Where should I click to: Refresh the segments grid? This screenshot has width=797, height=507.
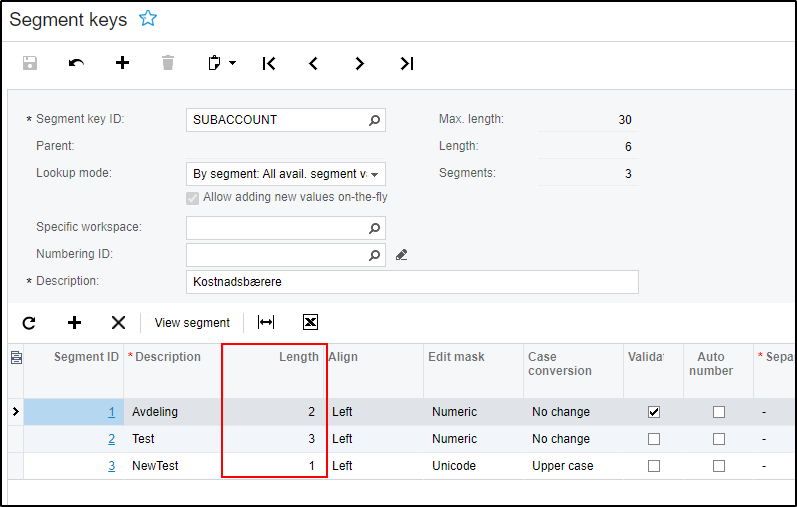click(29, 322)
